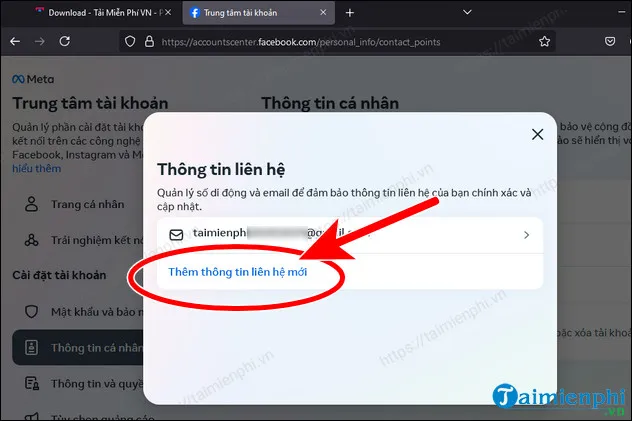The image size is (632, 421).
Task: Open Trải nghiệm kết nối menu item
Action: tap(79, 240)
